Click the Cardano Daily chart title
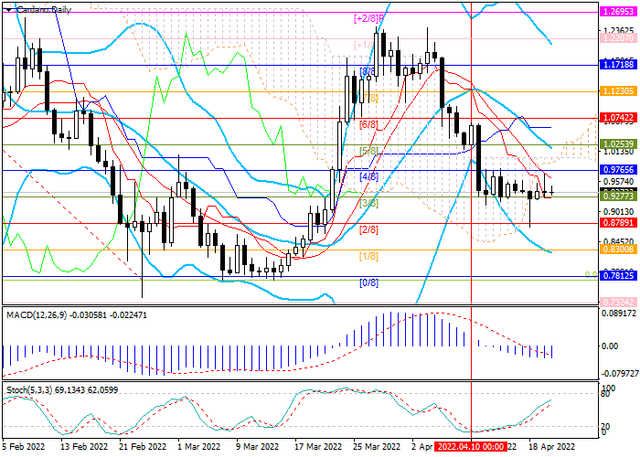Image resolution: width=640 pixels, height=457 pixels. coord(43,10)
